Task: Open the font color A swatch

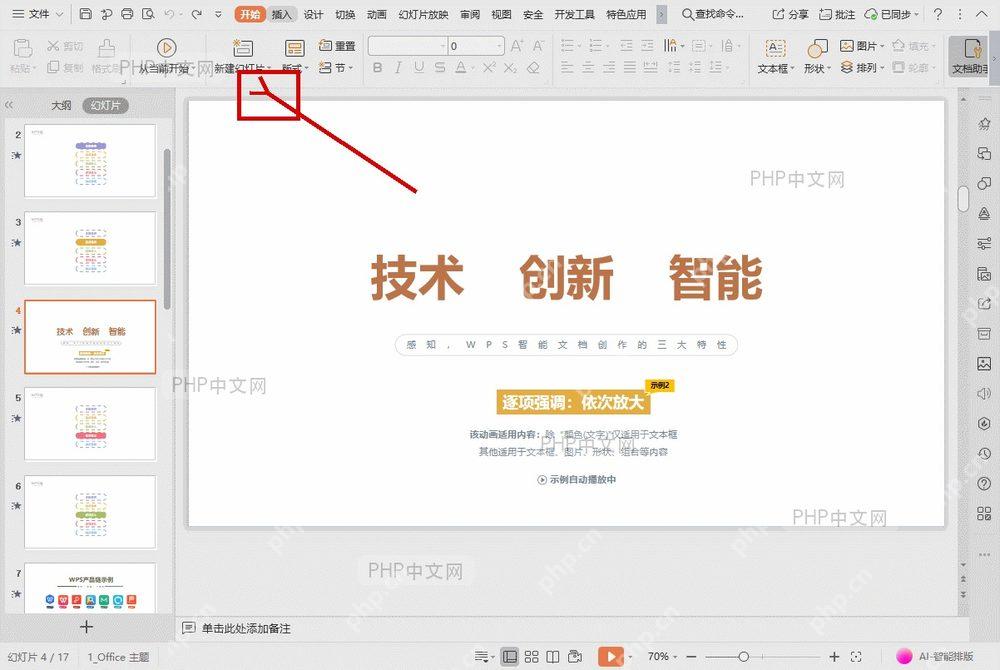Action: [460, 67]
